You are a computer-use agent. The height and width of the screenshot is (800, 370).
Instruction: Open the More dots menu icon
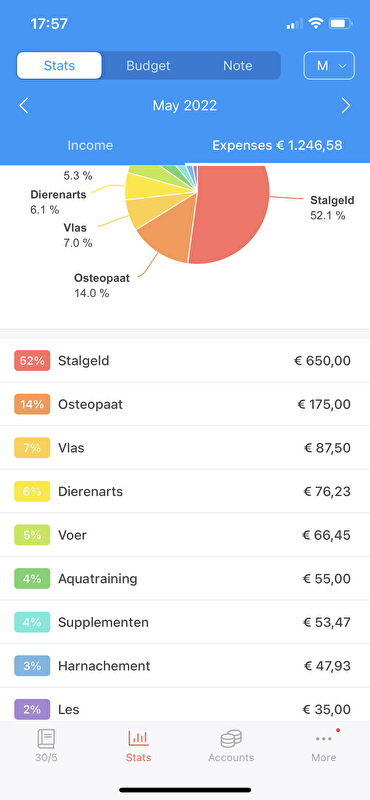click(324, 738)
